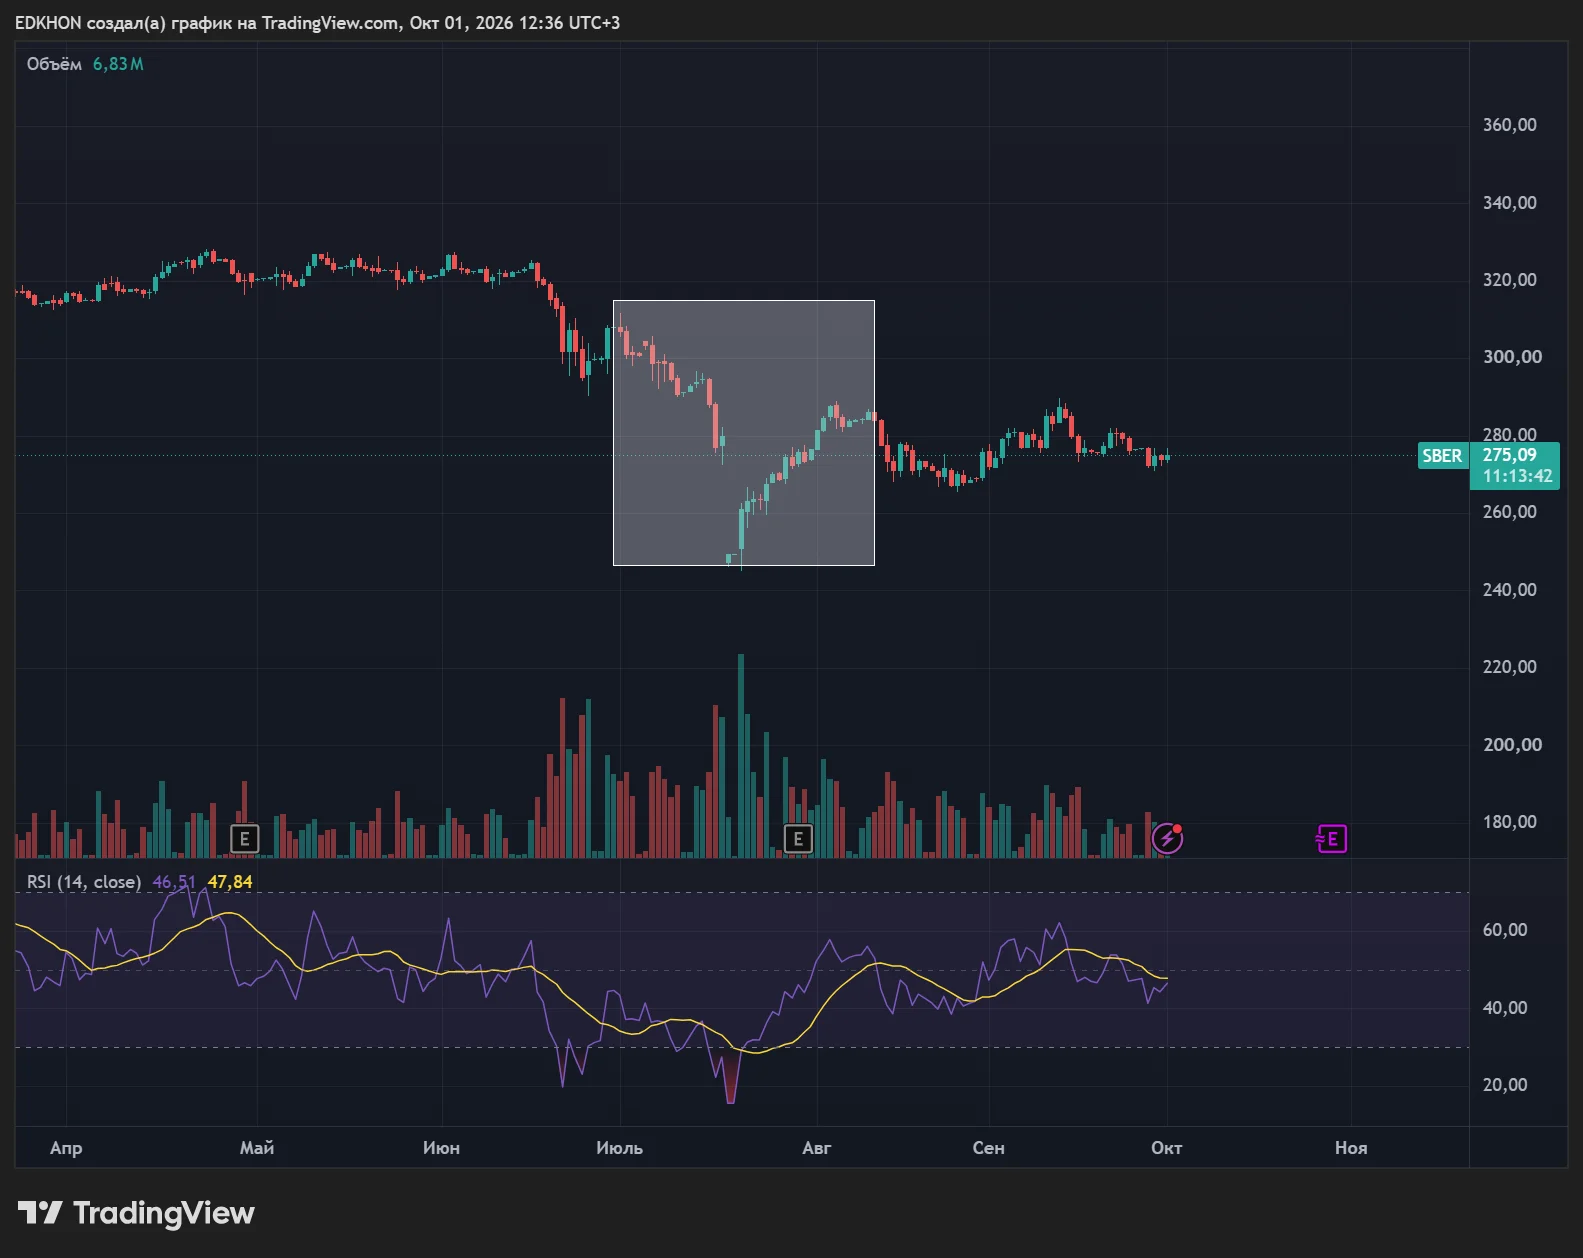The image size is (1583, 1258).
Task: Click the EDKHON chart creation header text
Action: pos(317,23)
